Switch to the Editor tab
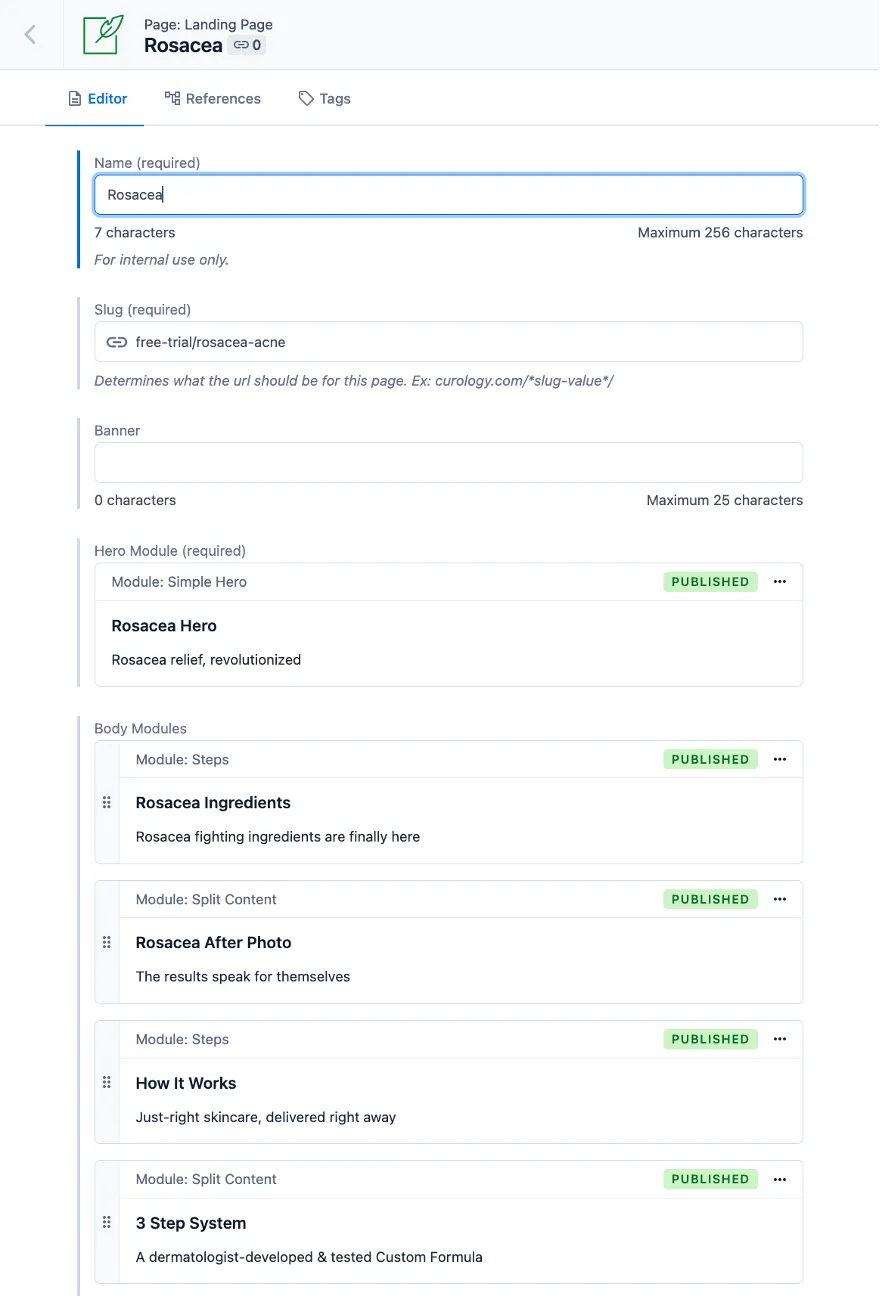Screen dimensions: 880x1296 (97, 98)
